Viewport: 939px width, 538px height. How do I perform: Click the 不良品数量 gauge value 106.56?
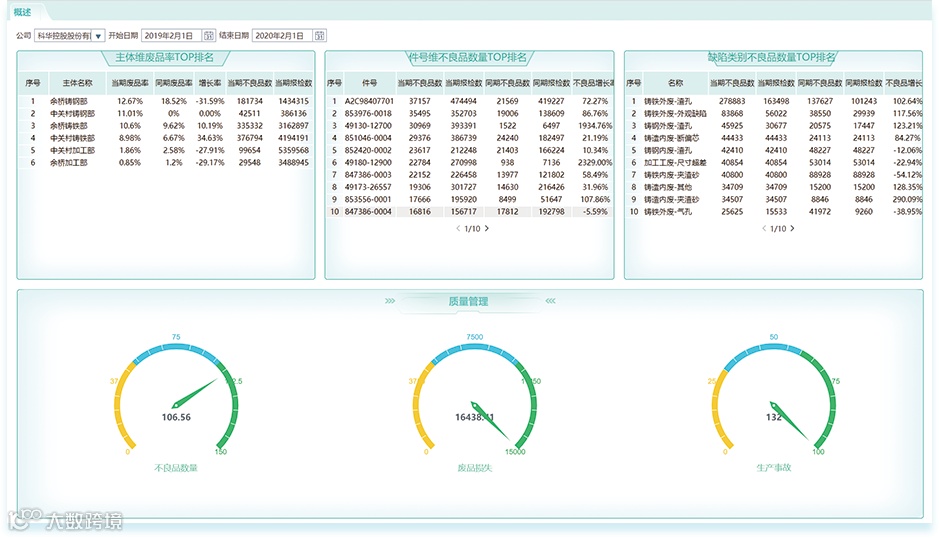tap(176, 417)
